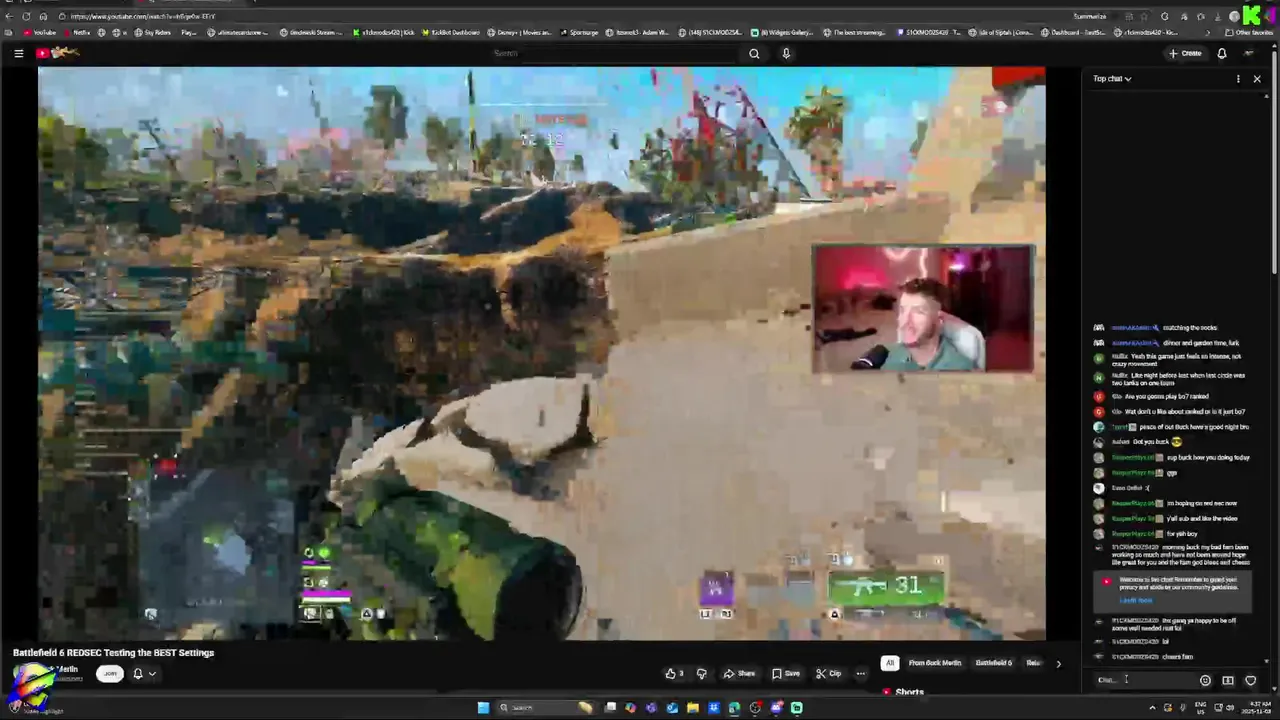
Task: Open Windows Start menu
Action: coord(483,707)
